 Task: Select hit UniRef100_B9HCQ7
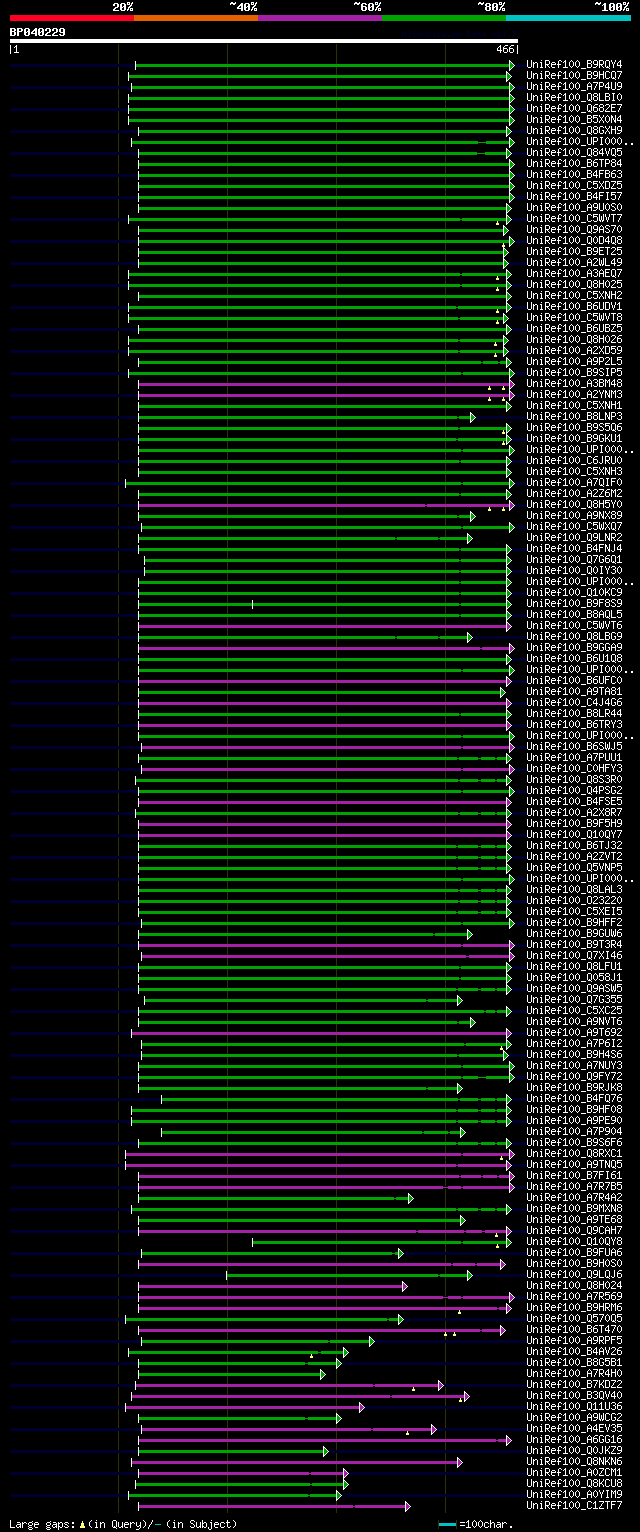(574, 76)
